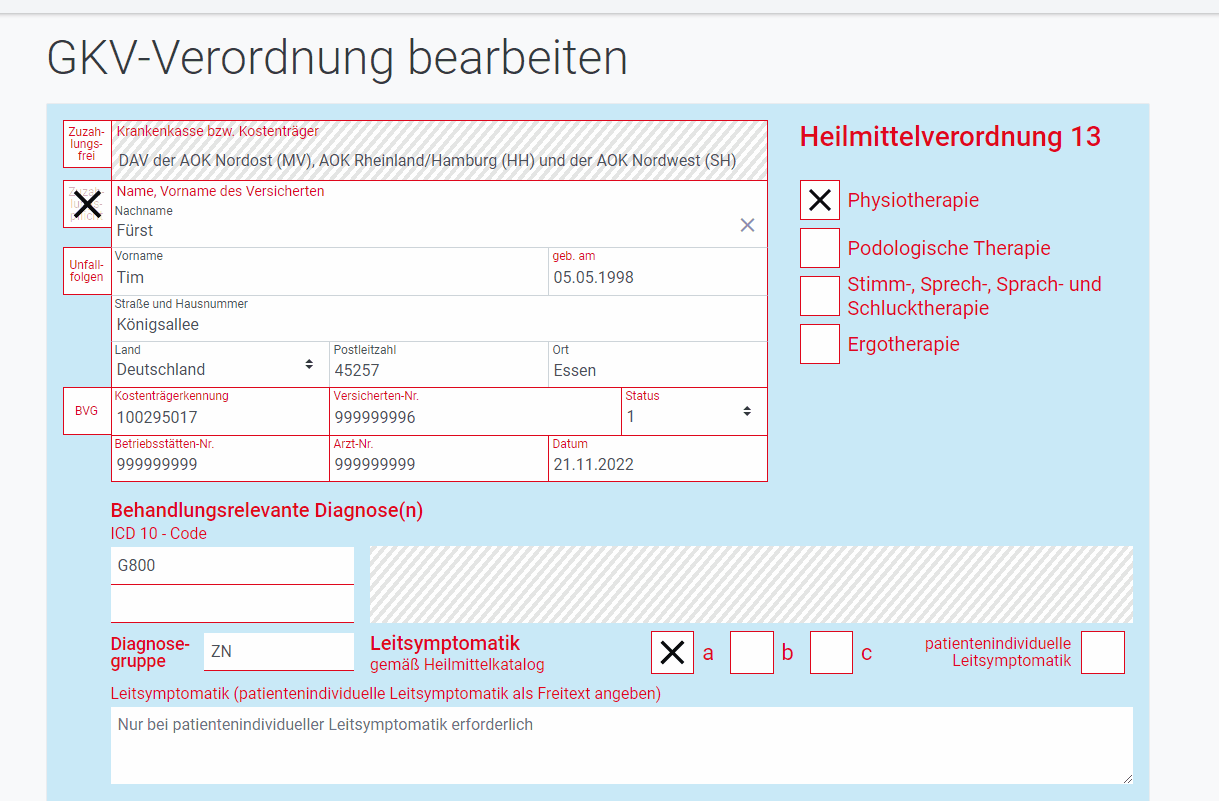The height and width of the screenshot is (801, 1219).
Task: Click the Ort field containing Essen
Action: [658, 364]
